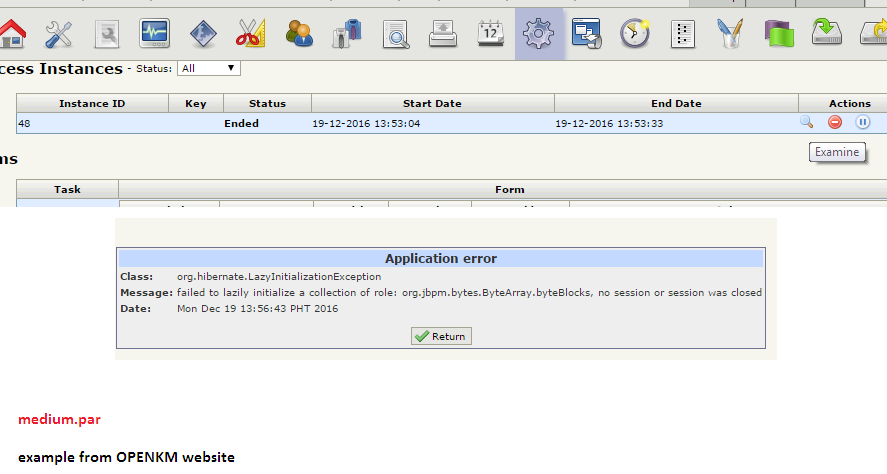Viewport: 887px width, 474px height.
Task: Click the scissors and ruler icon
Action: pos(250,34)
